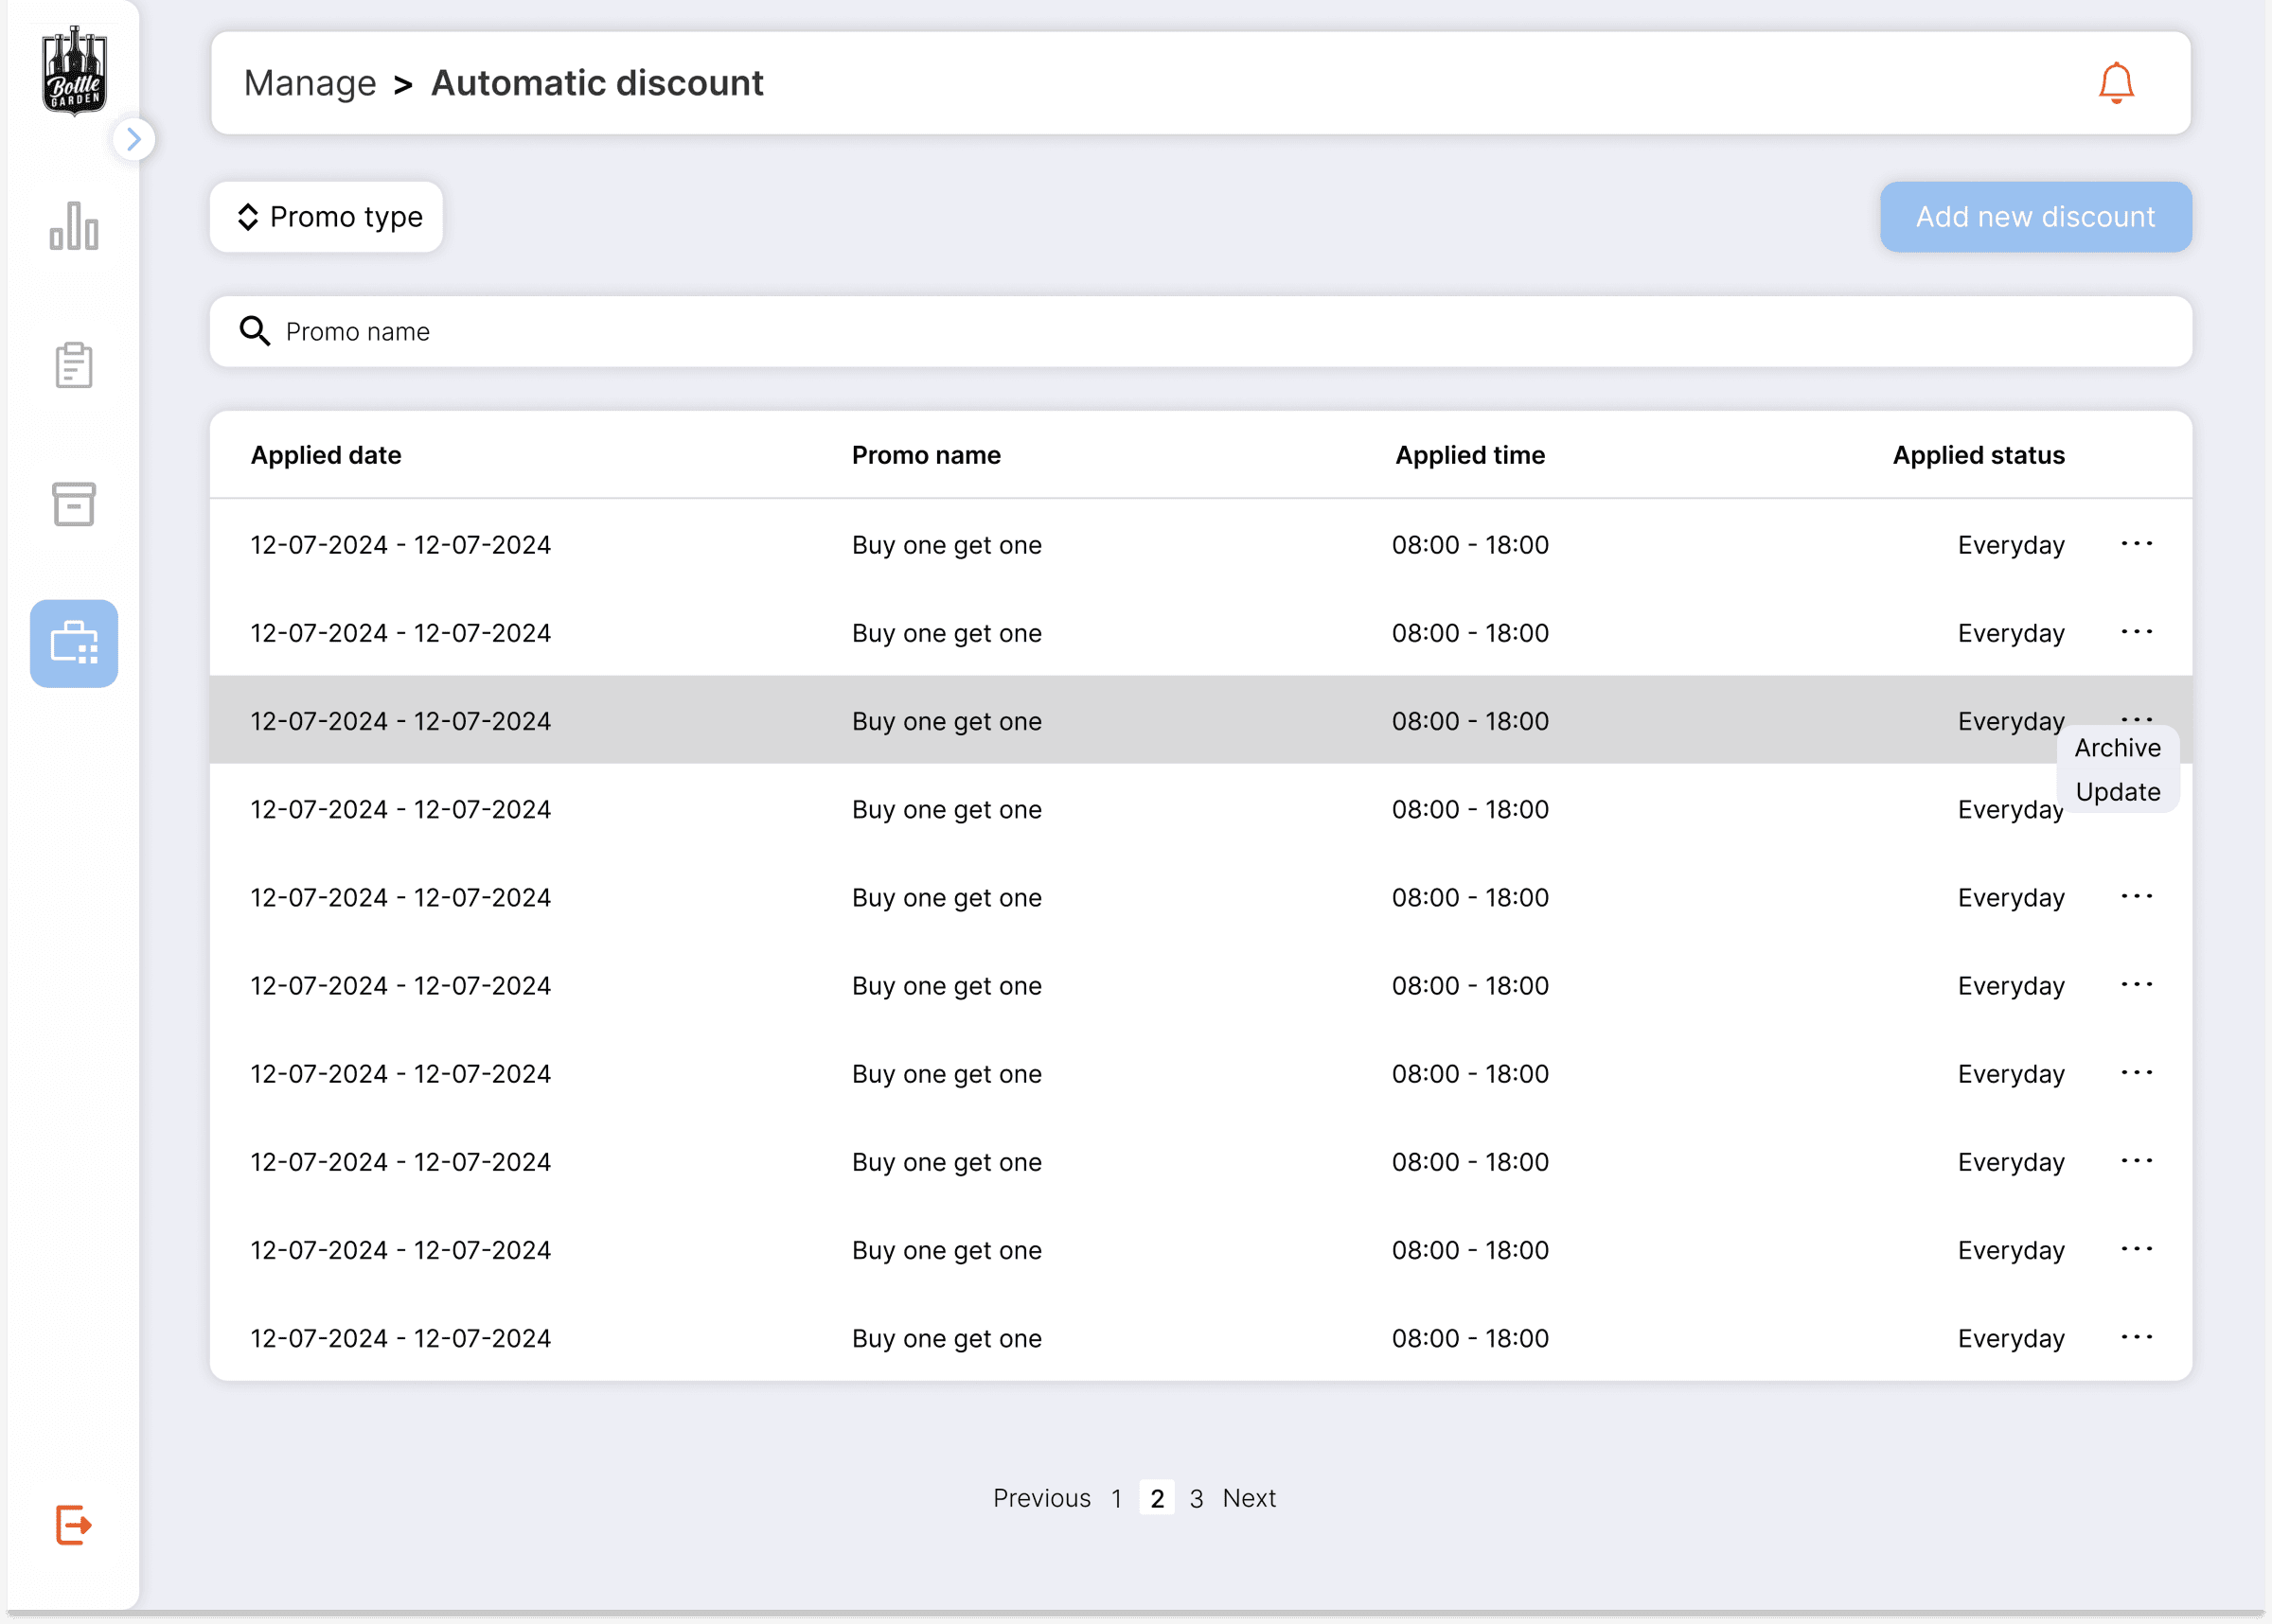Open the three-dot menu of the last row
This screenshot has height=1624, width=2272.
click(2137, 1337)
